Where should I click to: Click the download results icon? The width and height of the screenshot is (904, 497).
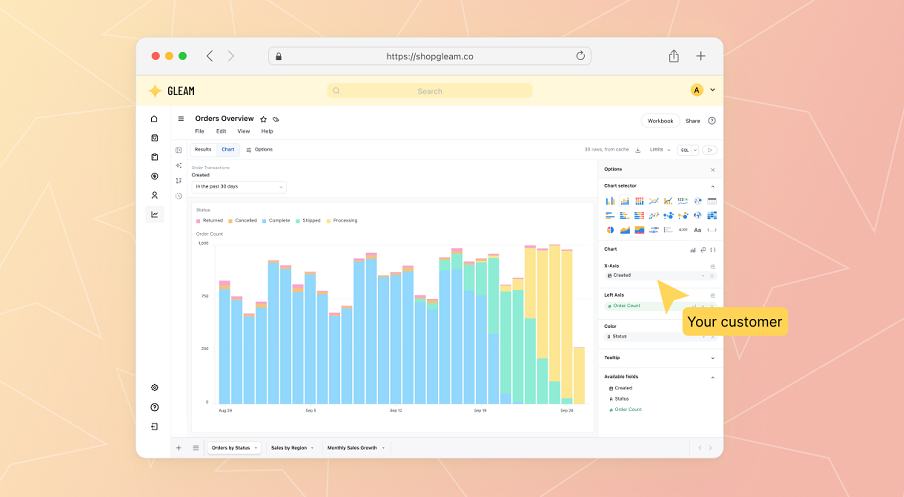point(638,150)
